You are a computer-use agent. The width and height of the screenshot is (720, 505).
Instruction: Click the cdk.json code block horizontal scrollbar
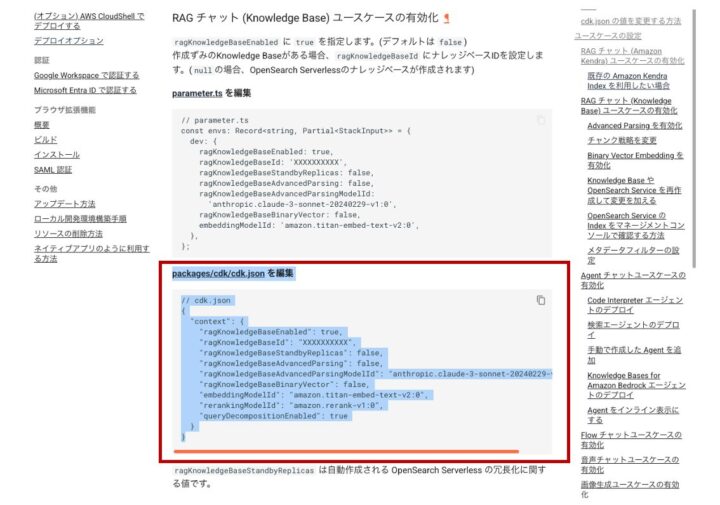346,451
